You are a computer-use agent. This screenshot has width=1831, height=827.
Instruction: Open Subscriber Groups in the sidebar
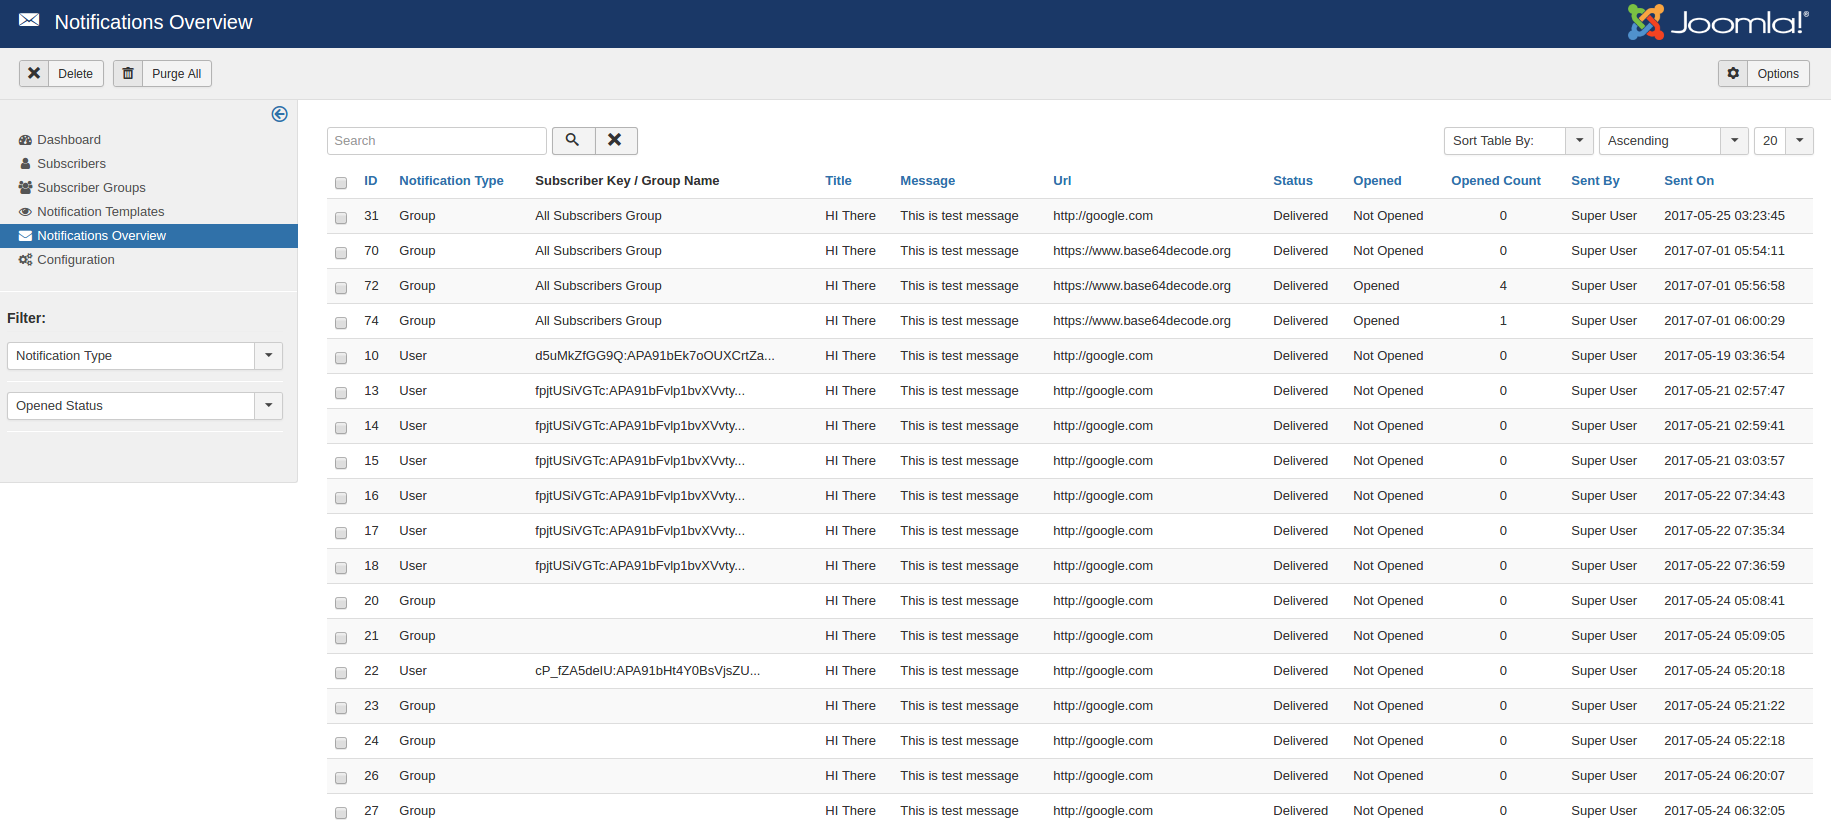pyautogui.click(x=91, y=188)
